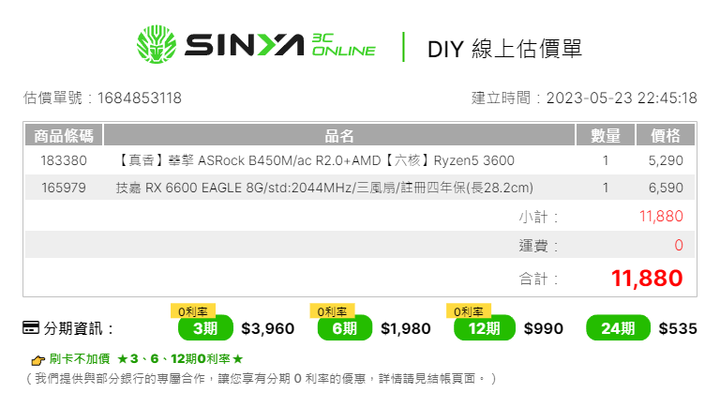Image resolution: width=720 pixels, height=408 pixels.
Task: Click the 0利率 yellow tag above 6期
Action: (x=332, y=312)
